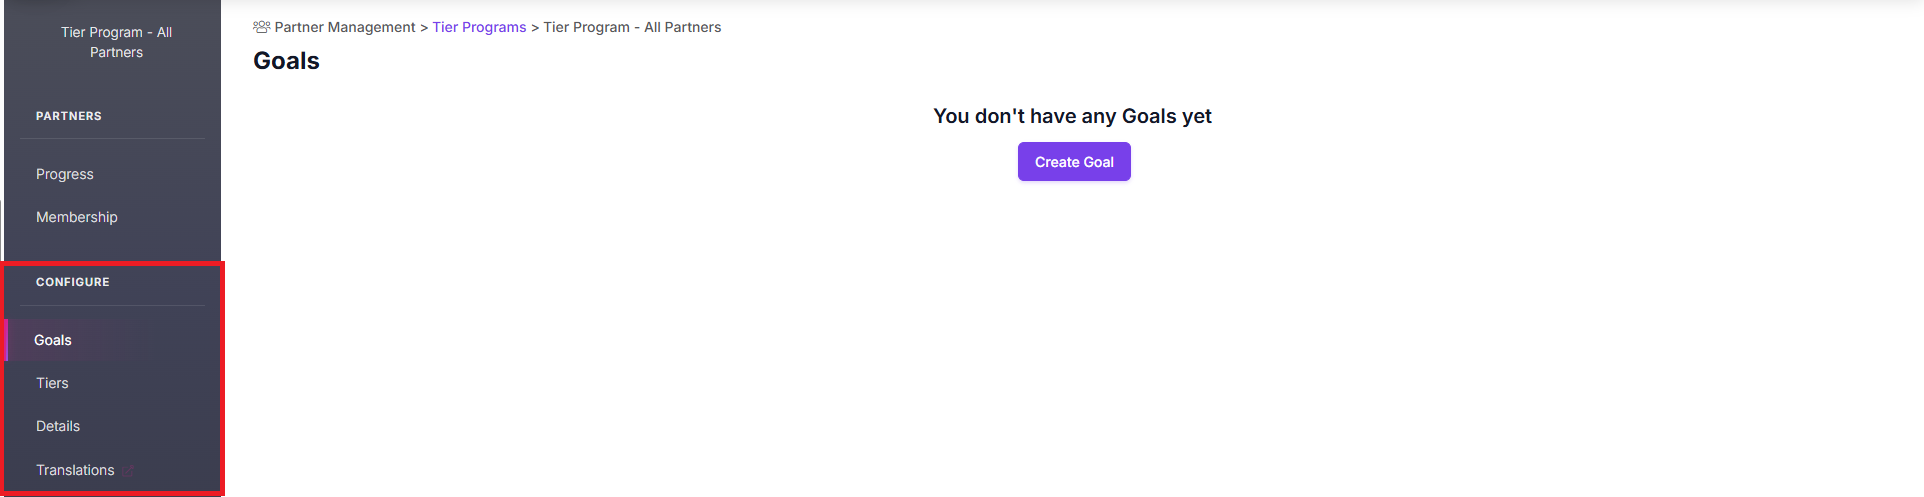
Task: Click the CONFIGURE section header
Action: pos(73,282)
